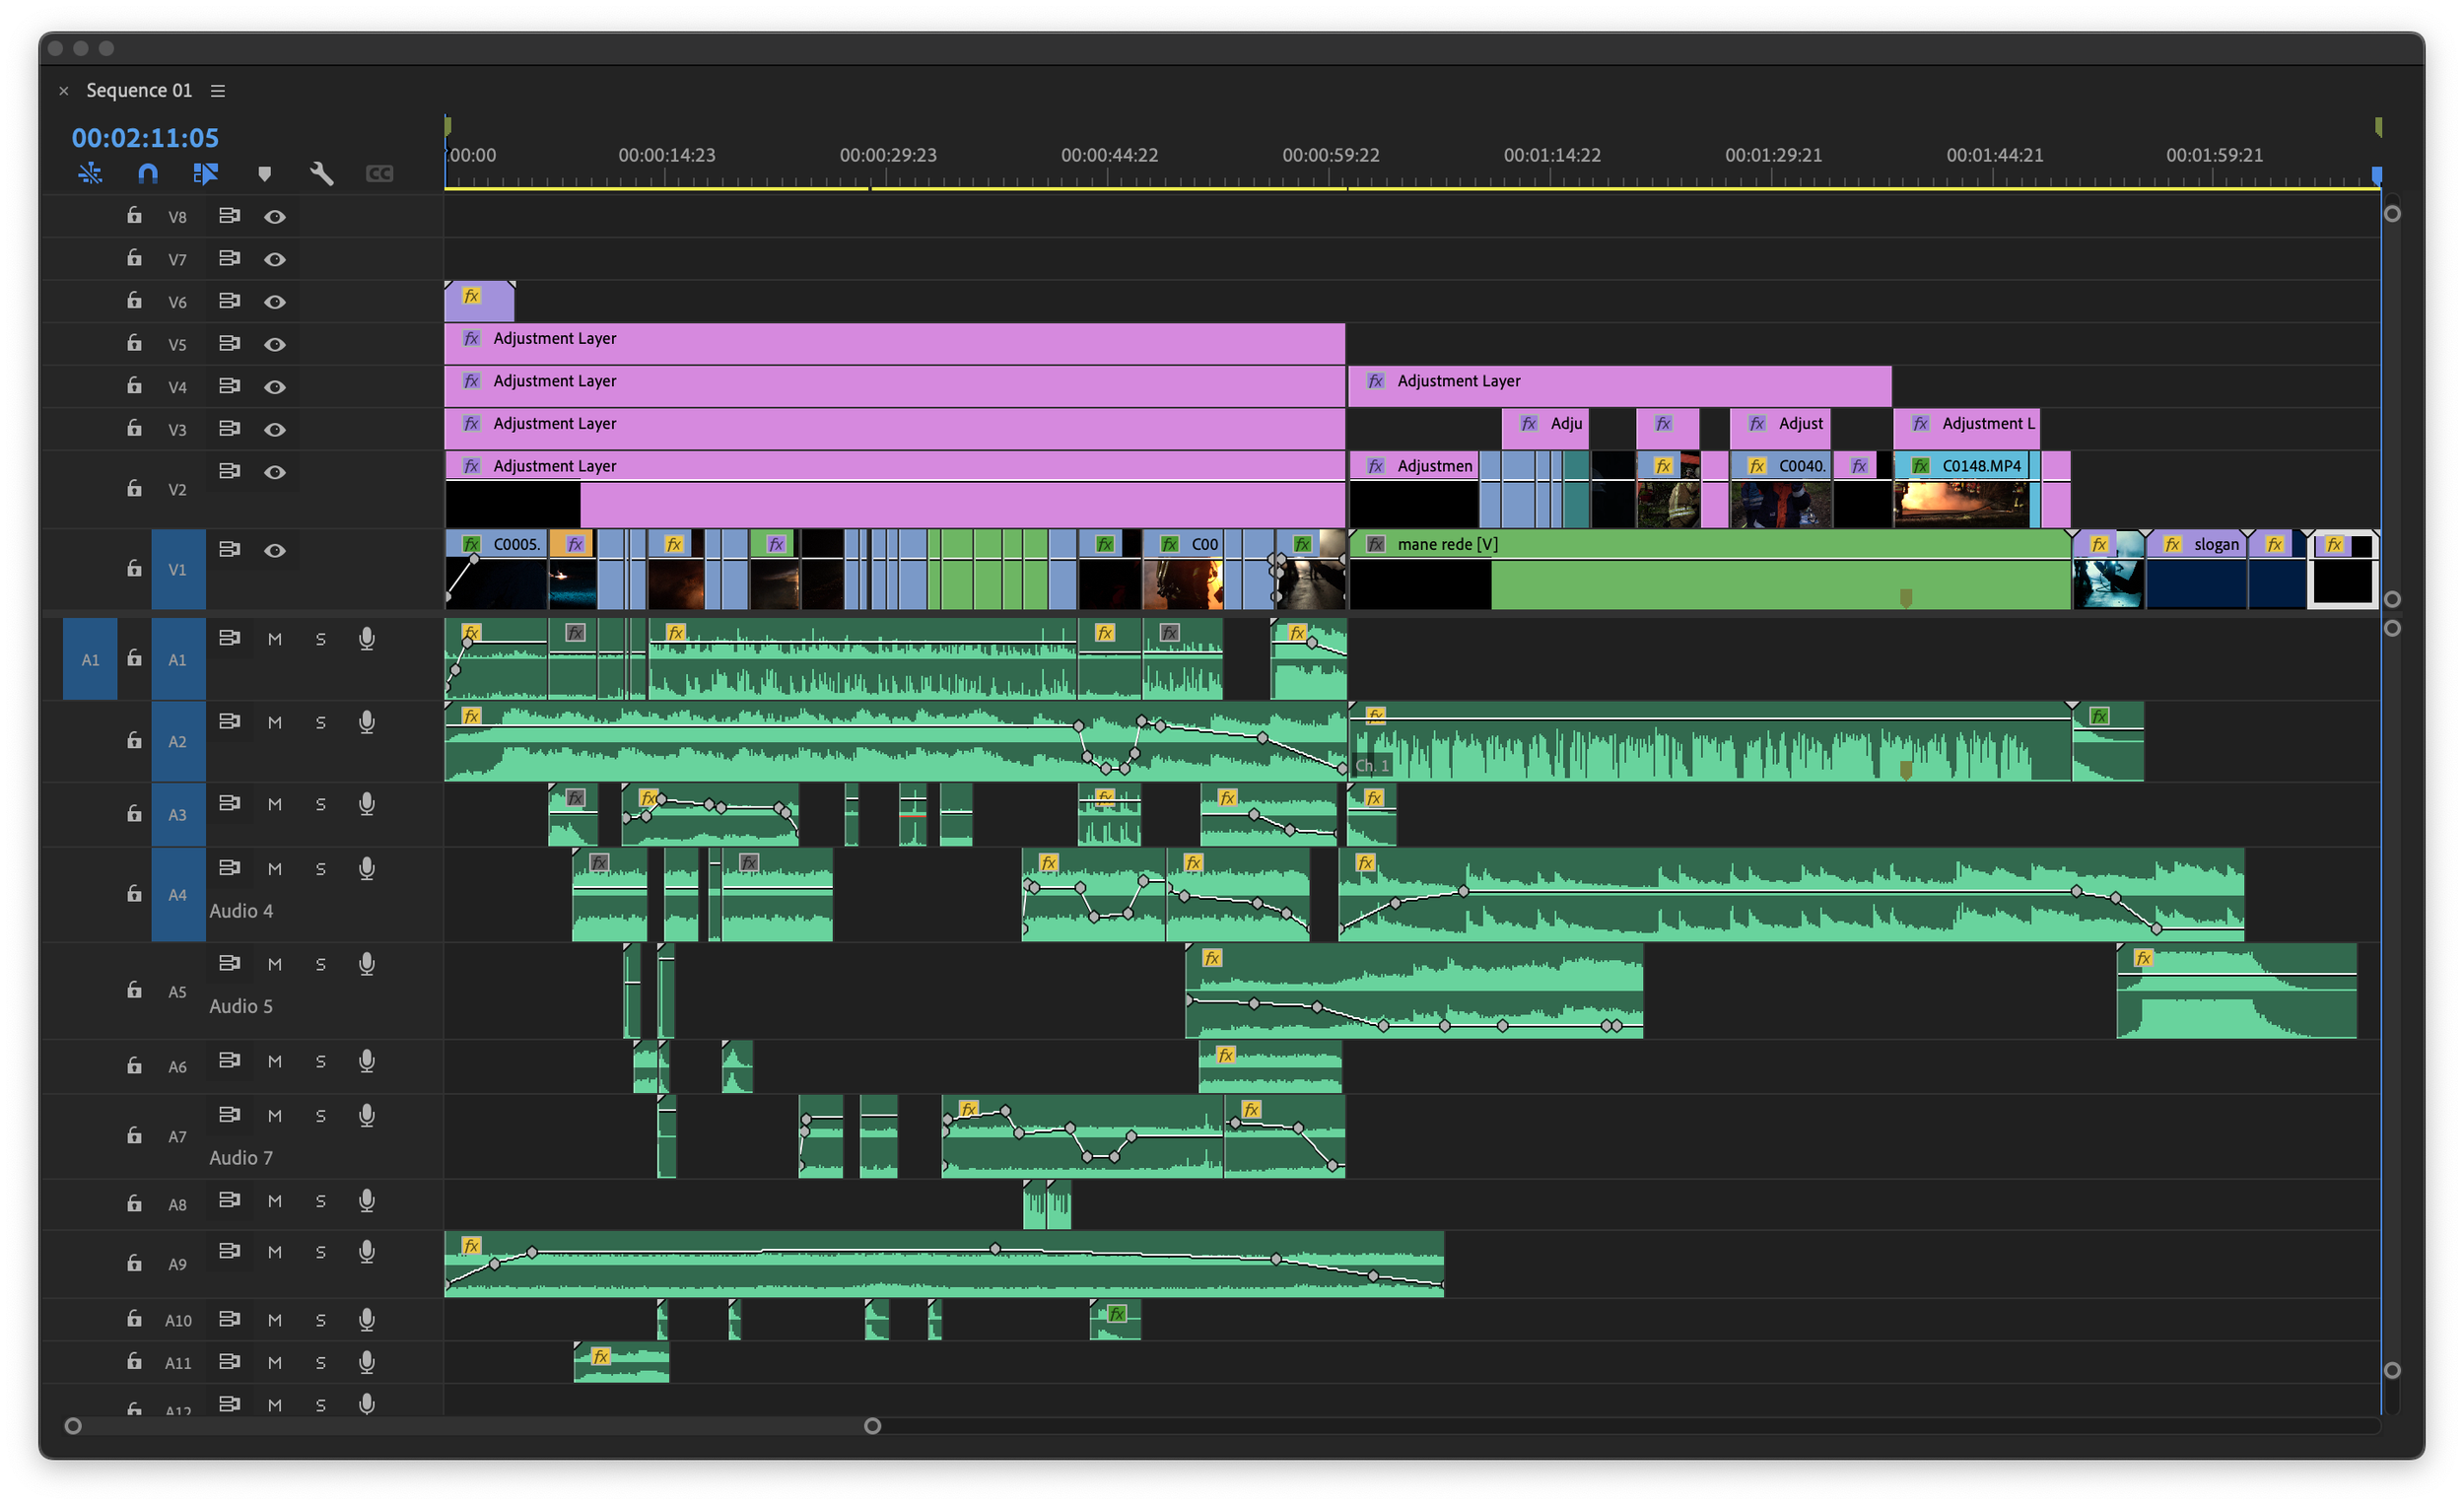
Task: Toggle the Snap magnet icon in timeline
Action: coord(147,174)
